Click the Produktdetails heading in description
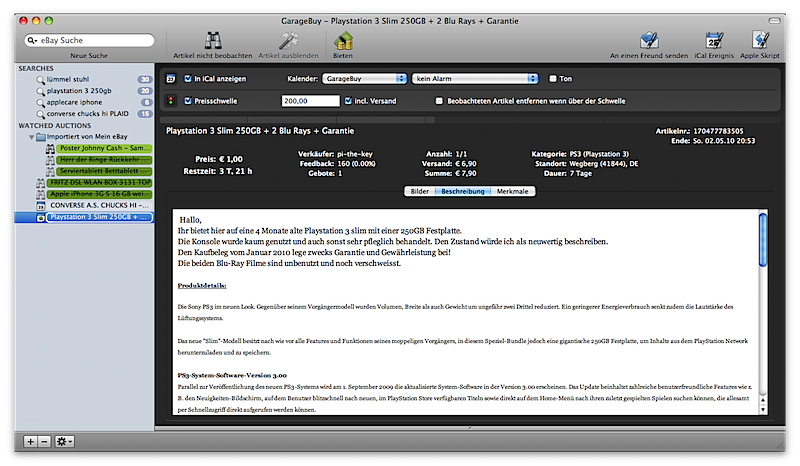Image resolution: width=800 pixels, height=466 pixels. point(202,286)
